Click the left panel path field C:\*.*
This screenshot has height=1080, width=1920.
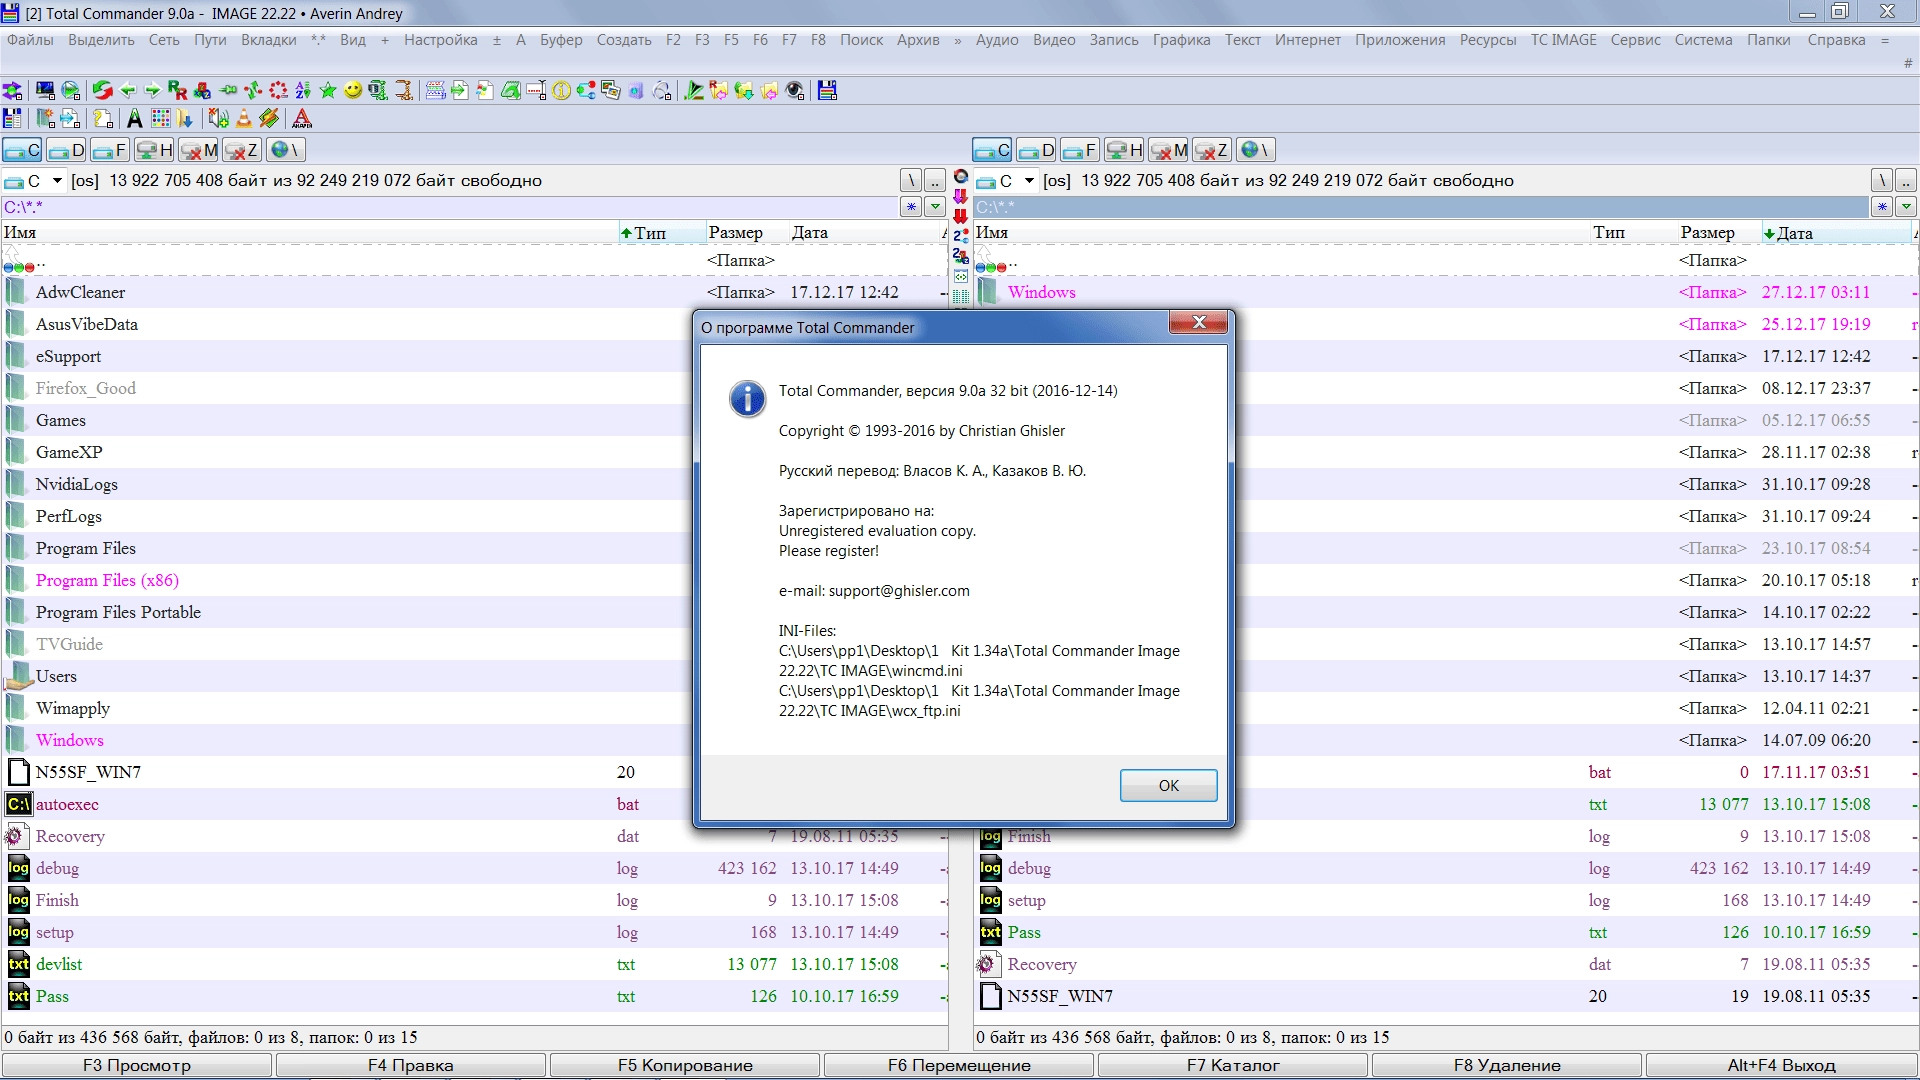point(449,207)
